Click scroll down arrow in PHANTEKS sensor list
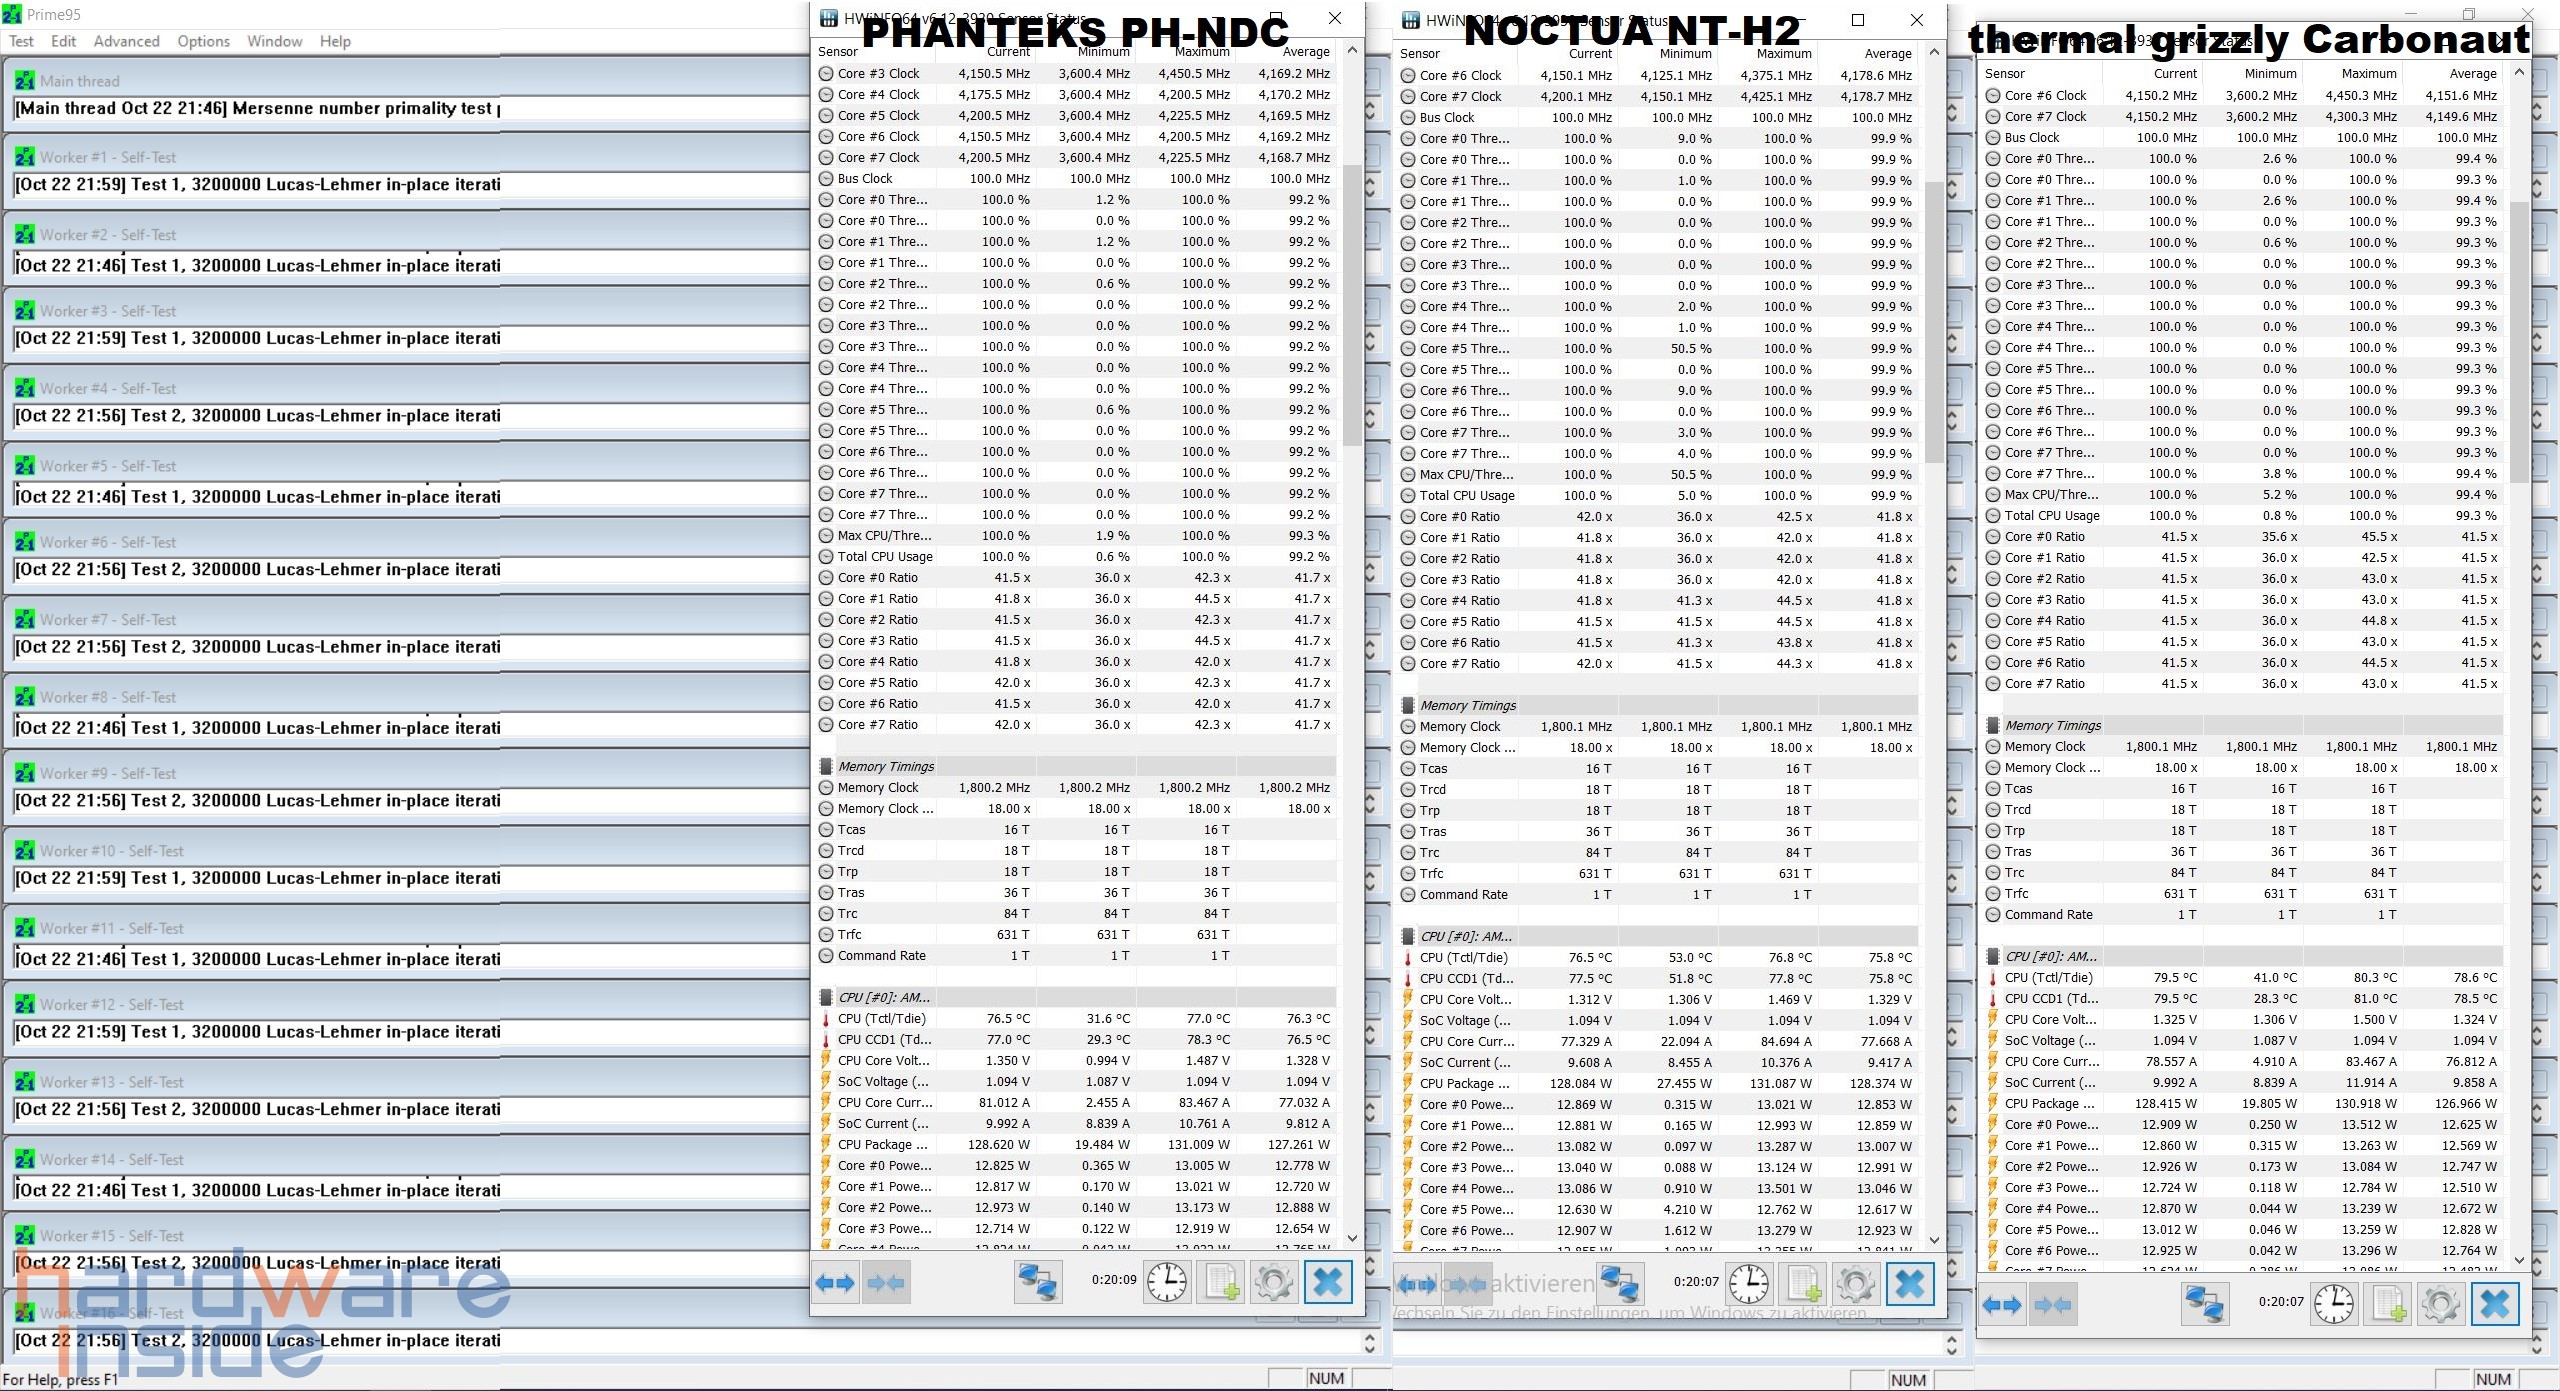Screen dimensions: 2560x1391 click(x=1352, y=1237)
